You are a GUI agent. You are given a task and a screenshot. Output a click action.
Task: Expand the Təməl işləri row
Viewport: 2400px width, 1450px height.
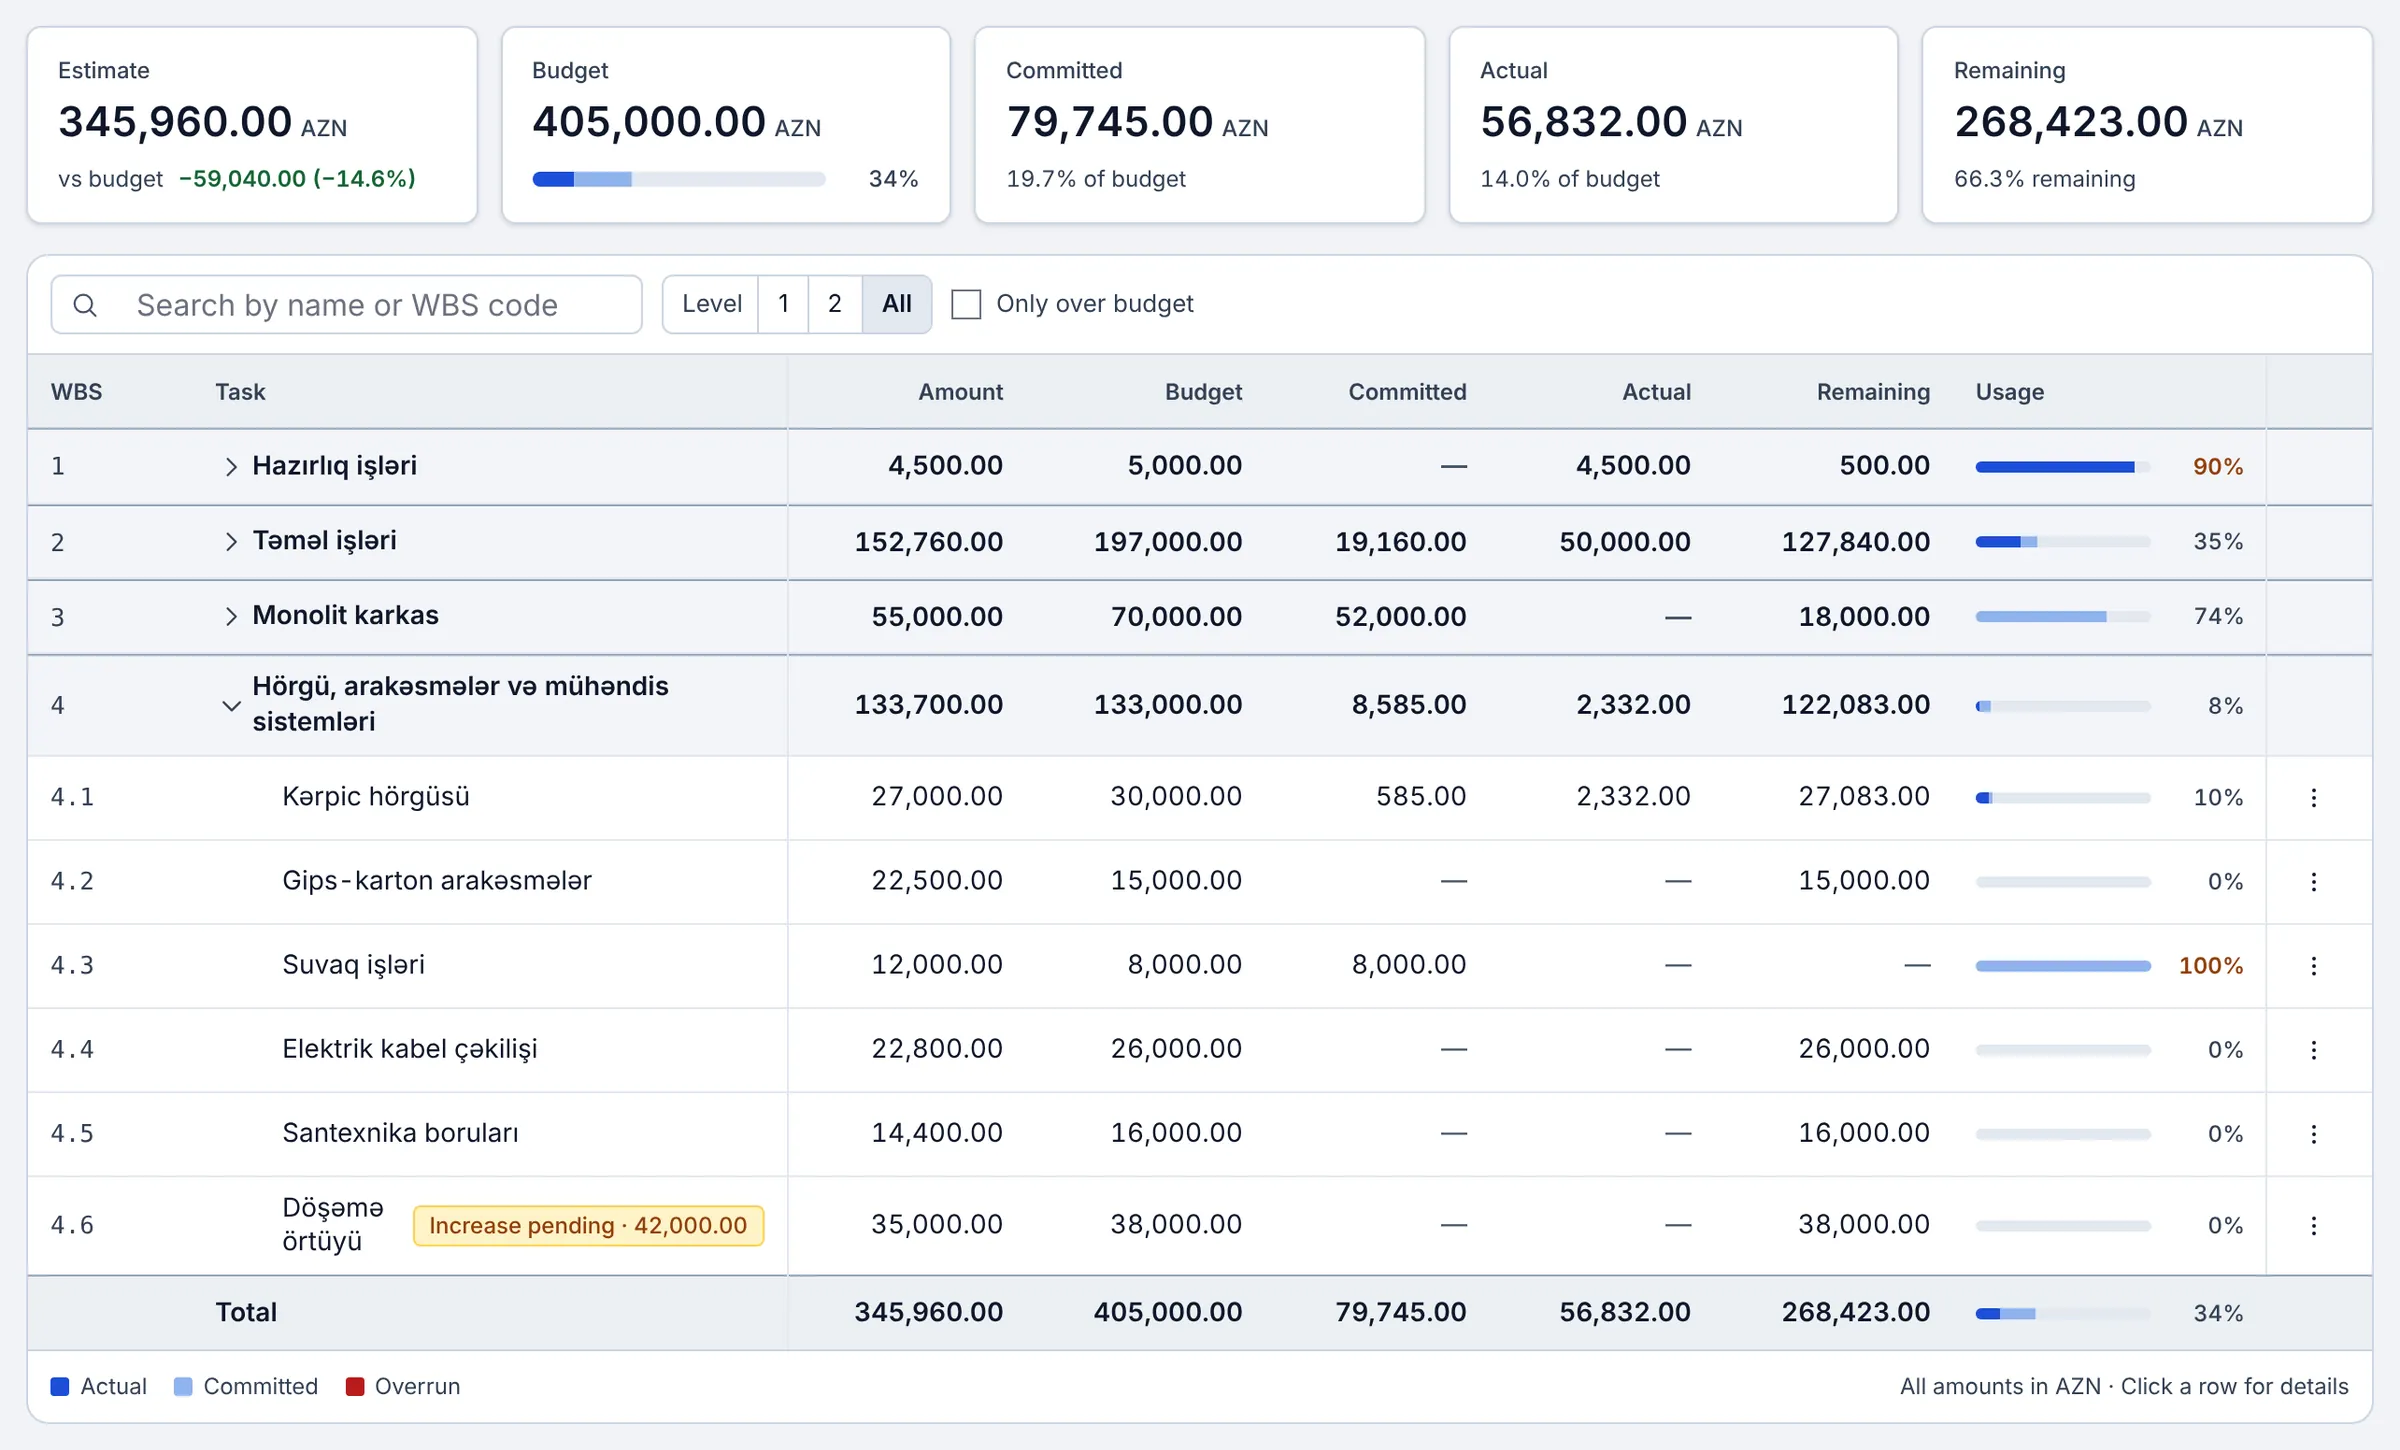point(231,541)
